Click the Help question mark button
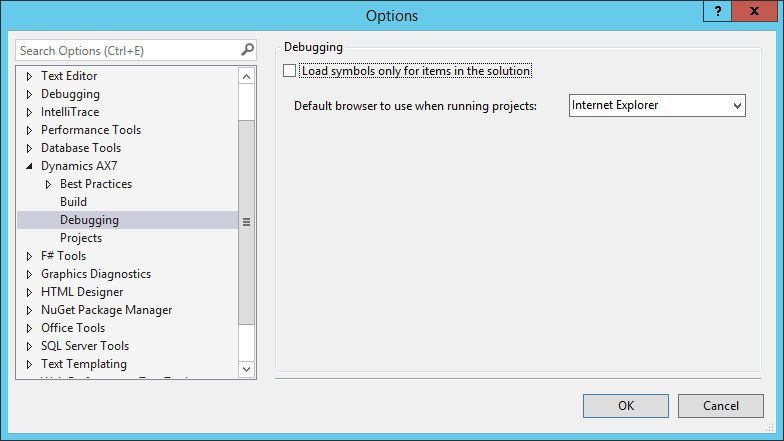 pos(717,10)
